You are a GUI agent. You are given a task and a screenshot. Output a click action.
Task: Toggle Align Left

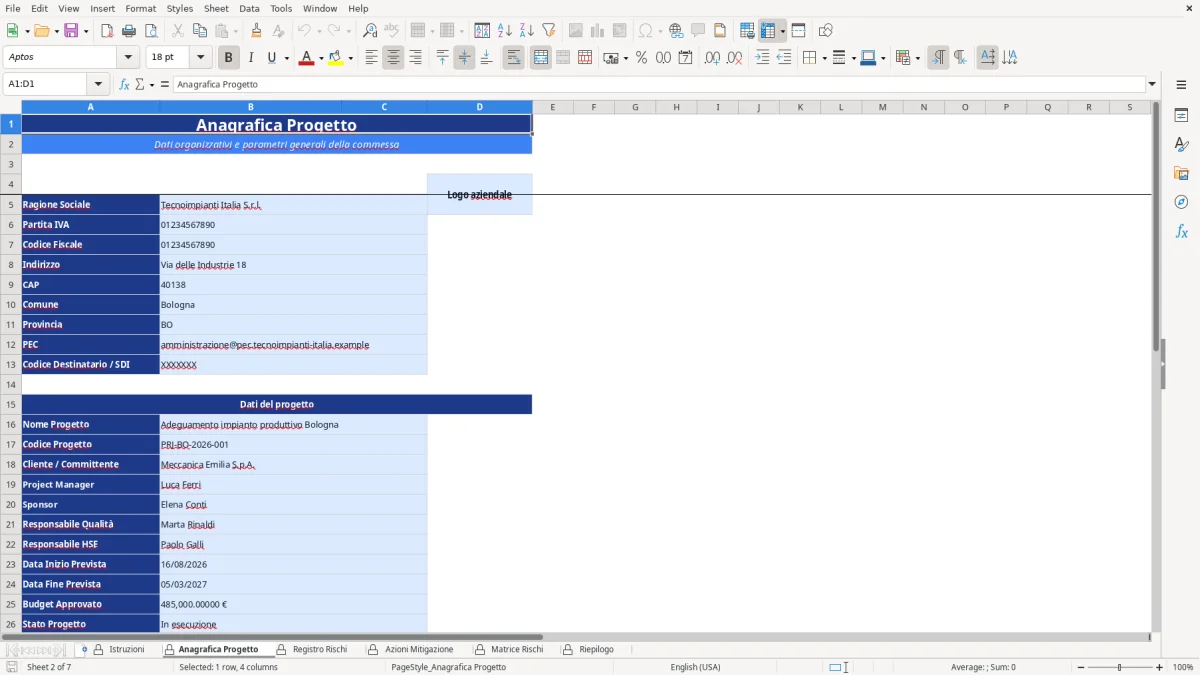pyautogui.click(x=371, y=58)
